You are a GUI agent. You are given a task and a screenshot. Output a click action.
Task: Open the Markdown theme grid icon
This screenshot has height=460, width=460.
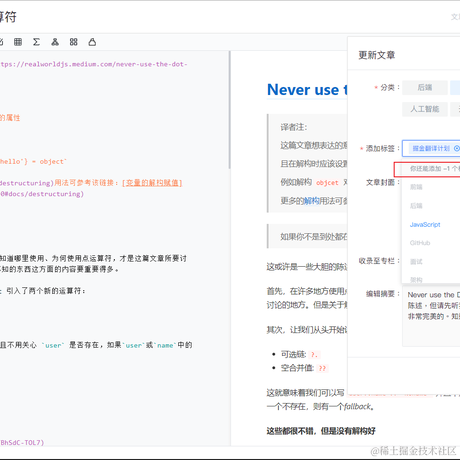pos(74,42)
